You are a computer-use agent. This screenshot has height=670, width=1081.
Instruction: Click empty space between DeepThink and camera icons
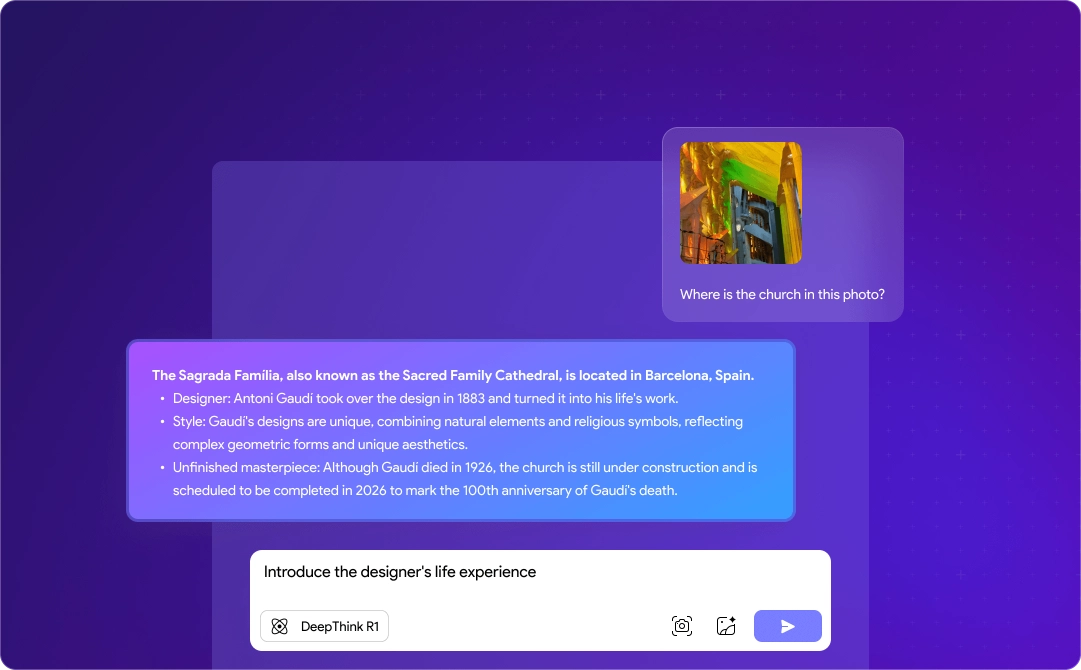pyautogui.click(x=529, y=626)
